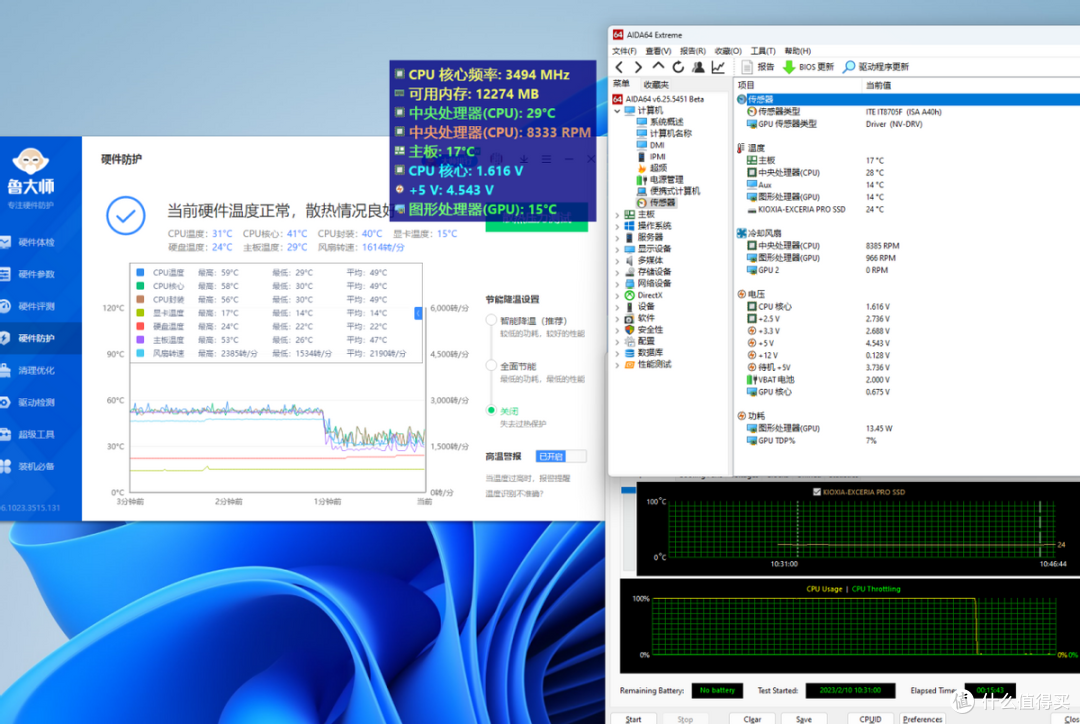This screenshot has height=724, width=1080.
Task: Click the AIDA64 refresh icon
Action: (679, 67)
